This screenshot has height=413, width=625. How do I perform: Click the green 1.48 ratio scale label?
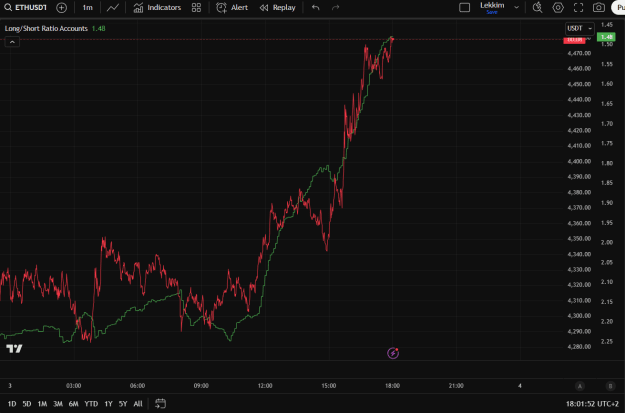tap(606, 37)
